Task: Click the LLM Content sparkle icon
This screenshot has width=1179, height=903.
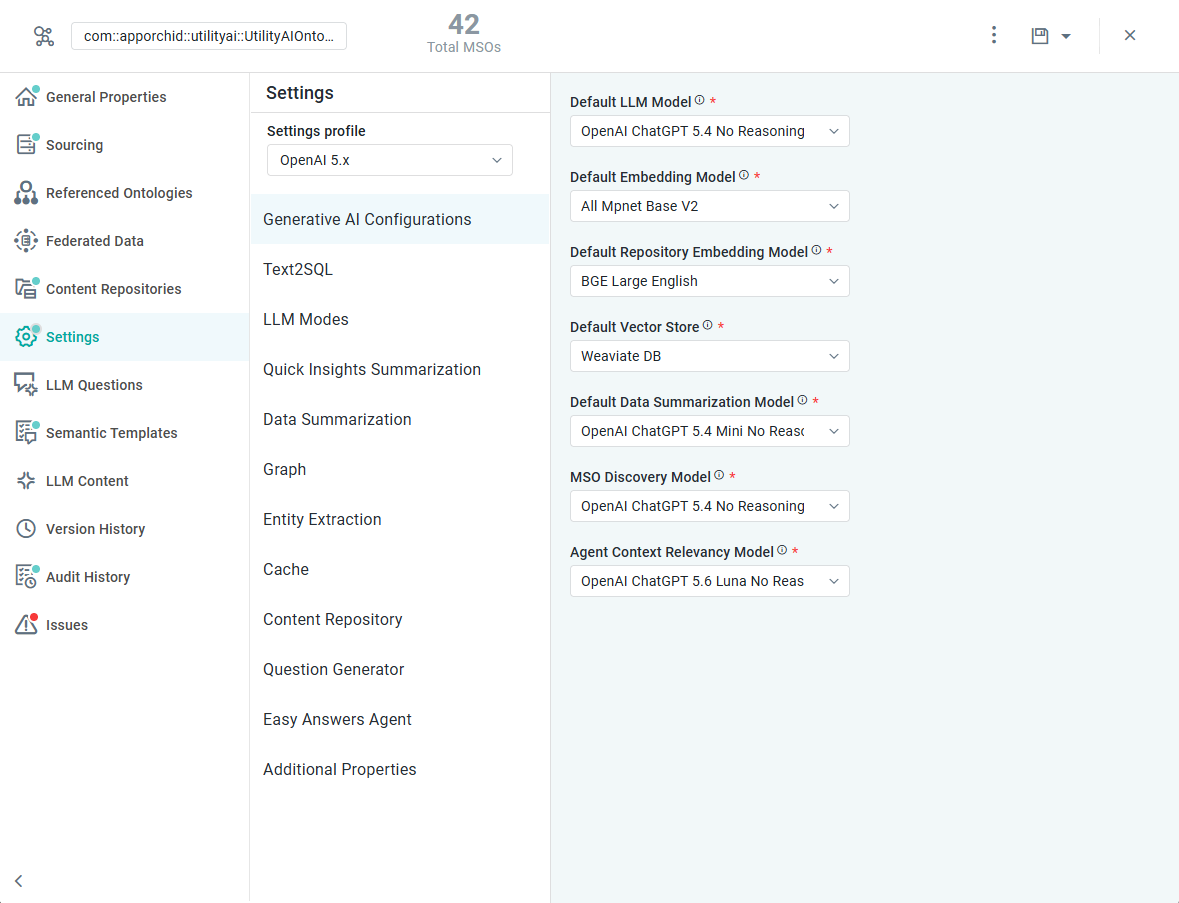Action: coord(26,481)
